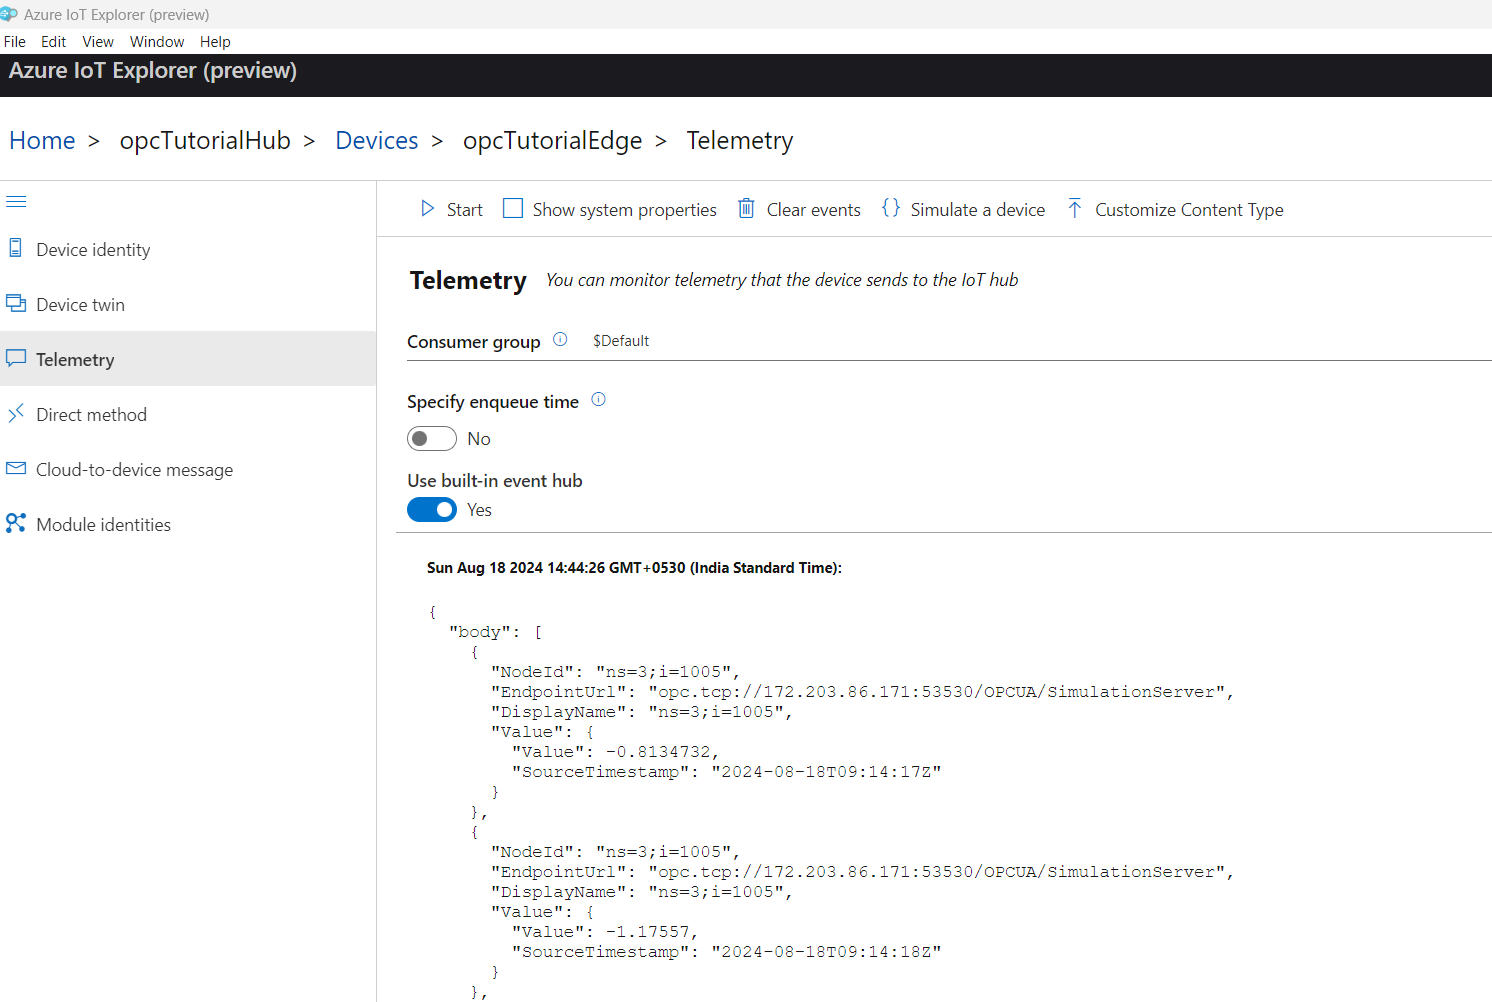Enable Show system properties checkbox
1492x1002 pixels.
(513, 208)
